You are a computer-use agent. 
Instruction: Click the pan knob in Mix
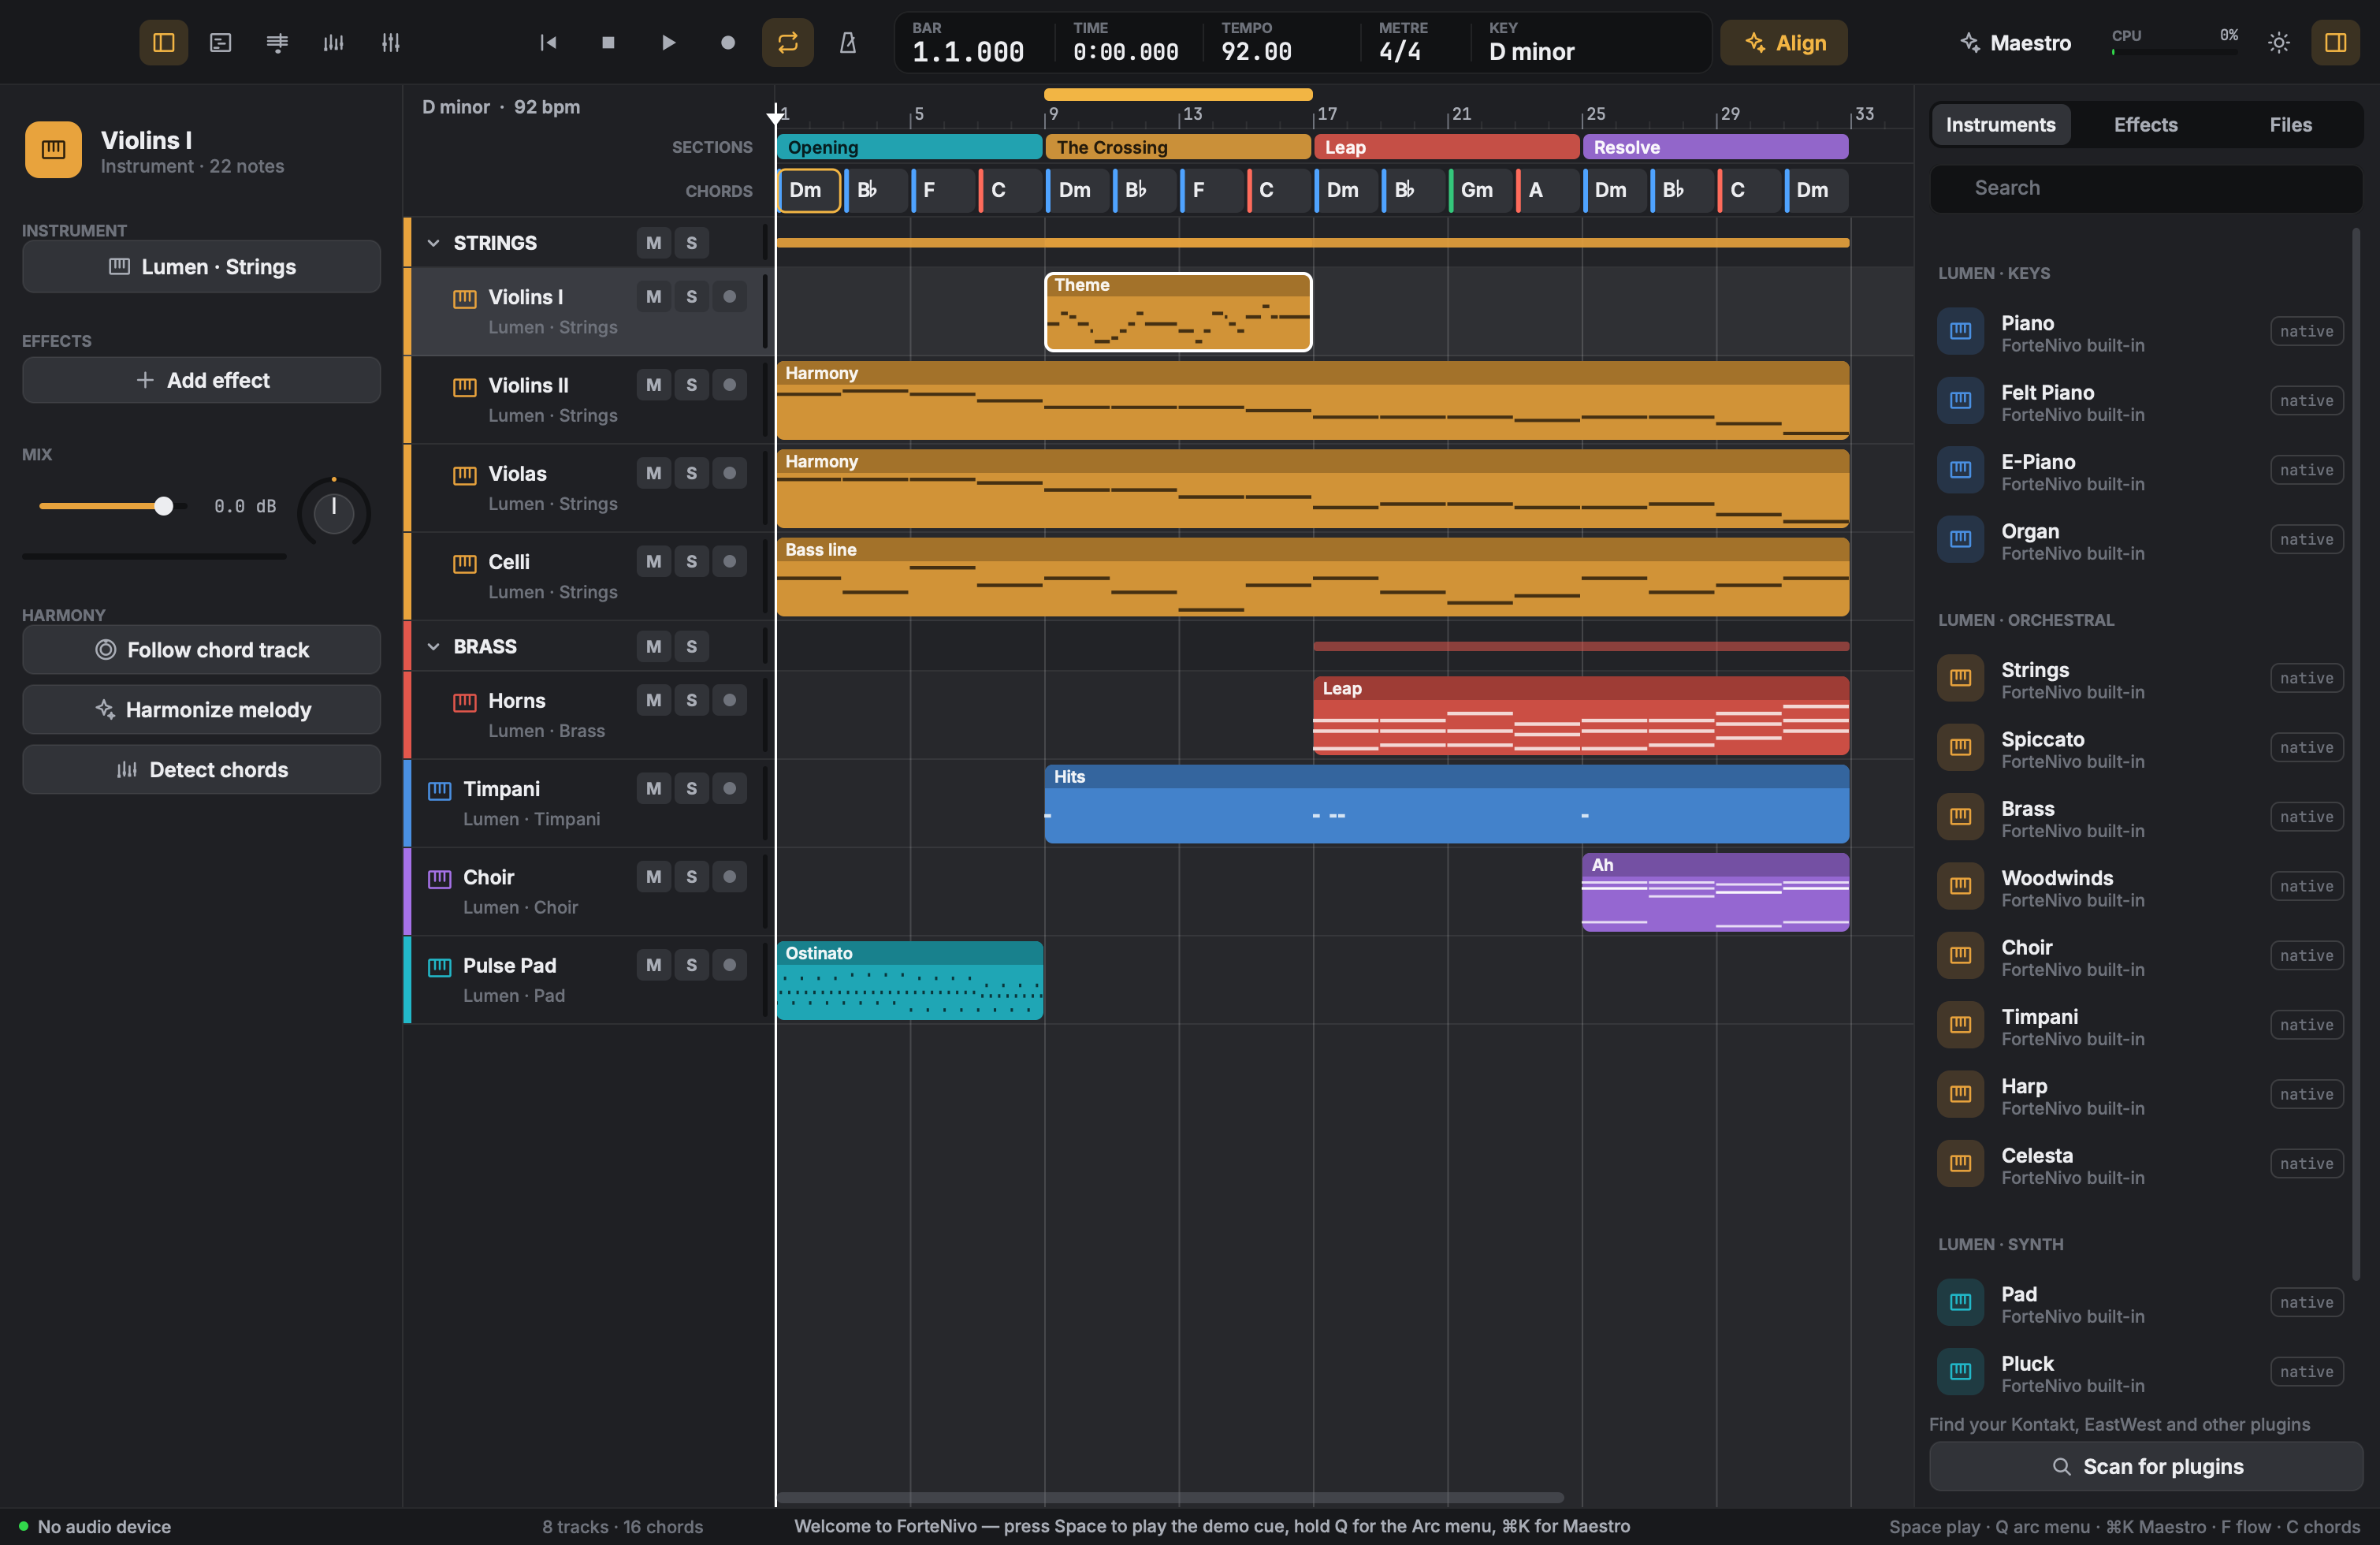(334, 512)
